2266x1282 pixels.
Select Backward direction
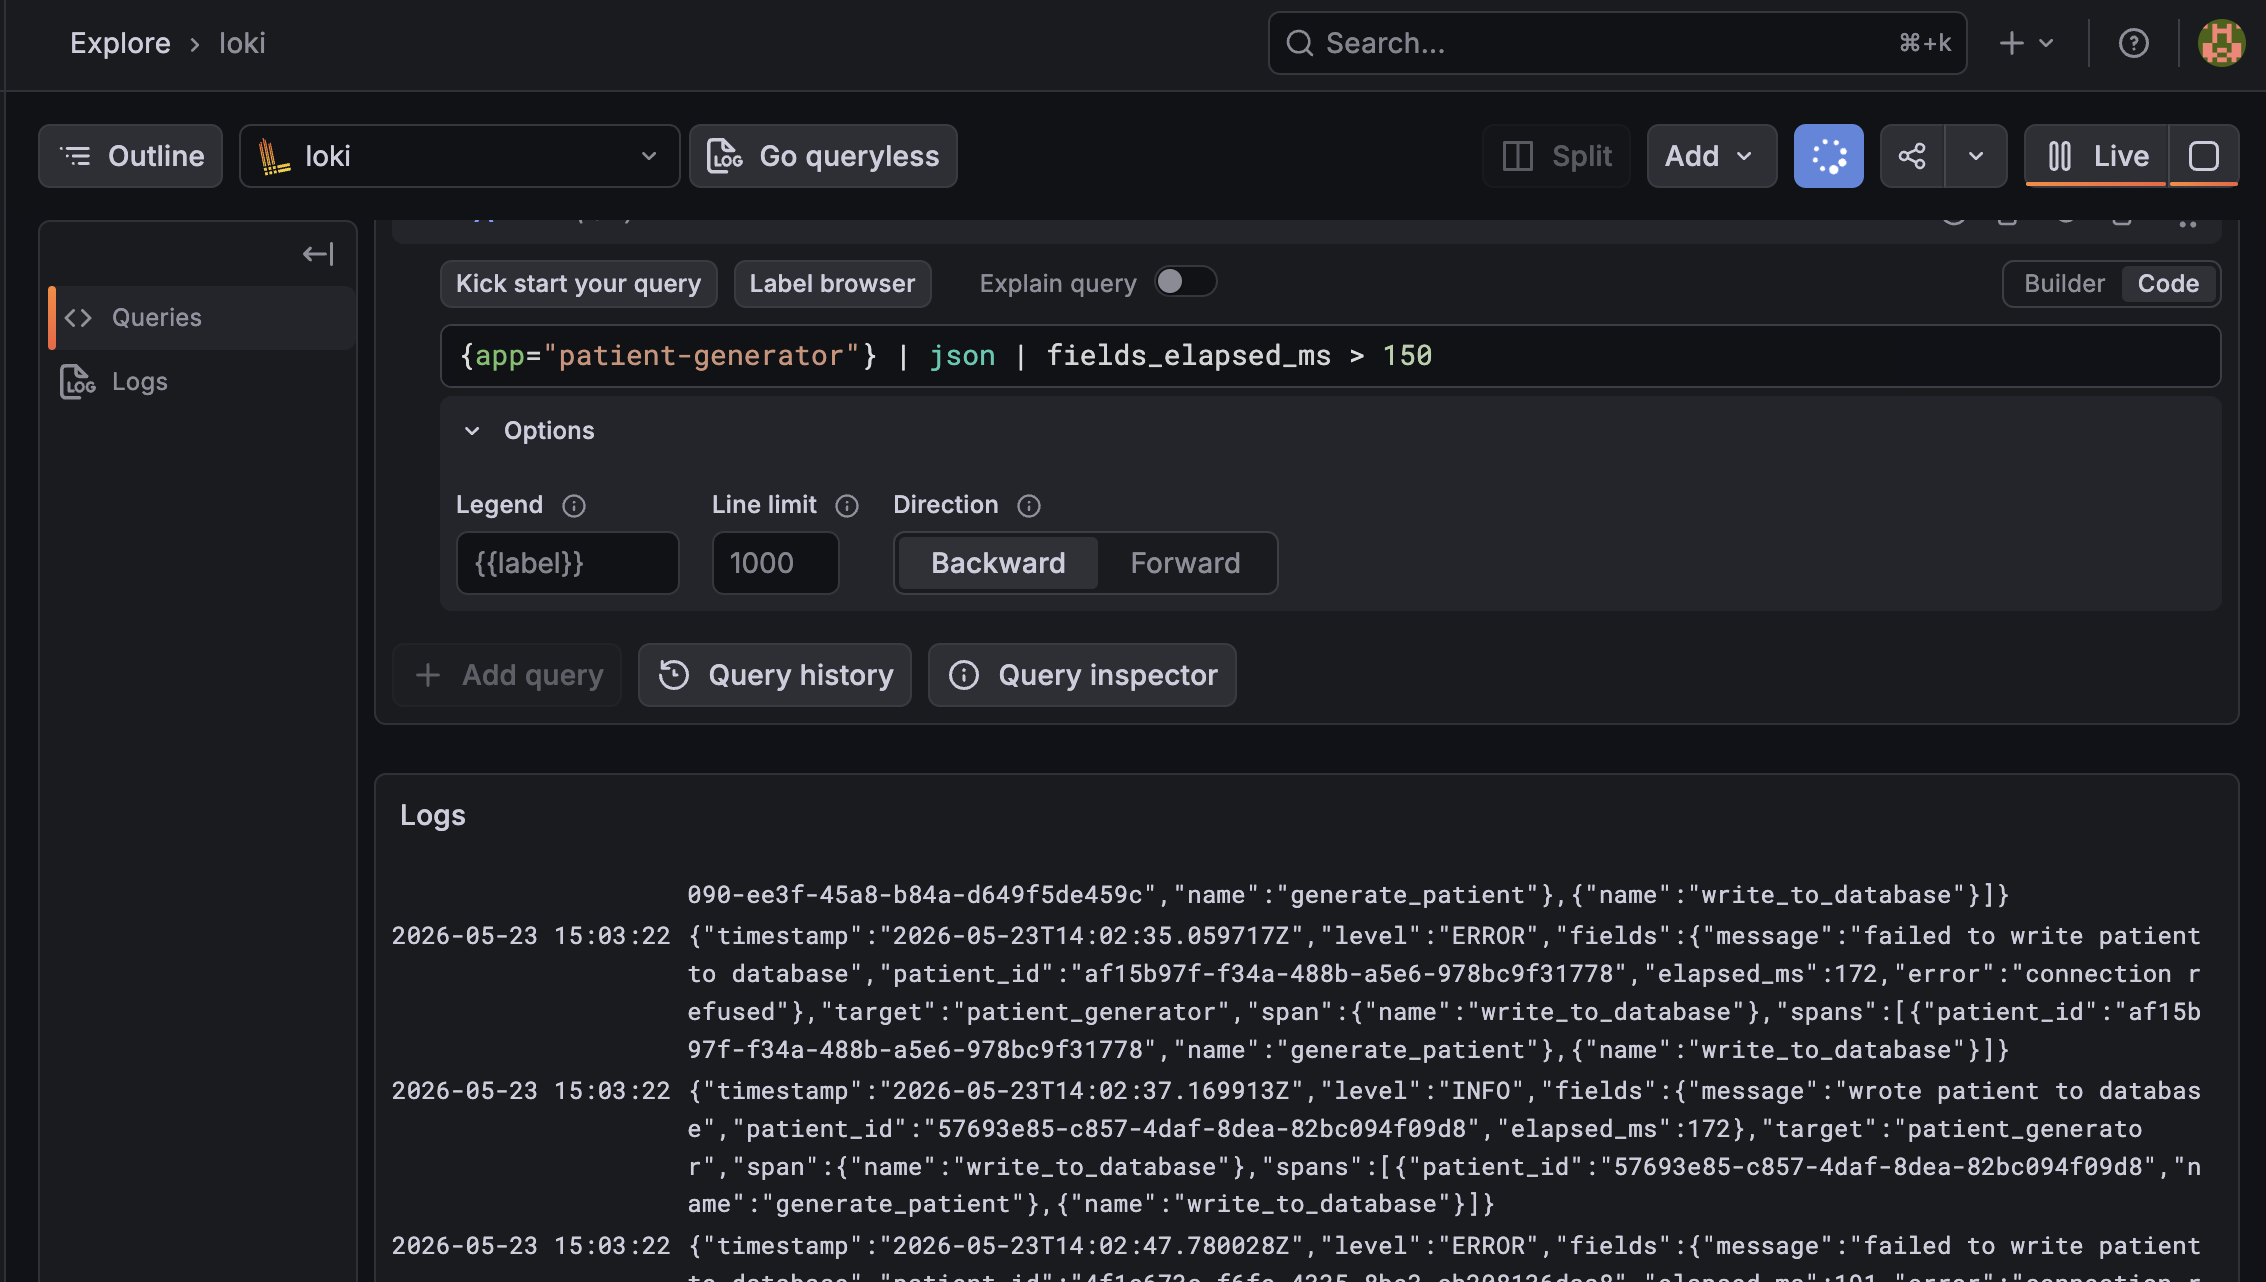tap(998, 563)
